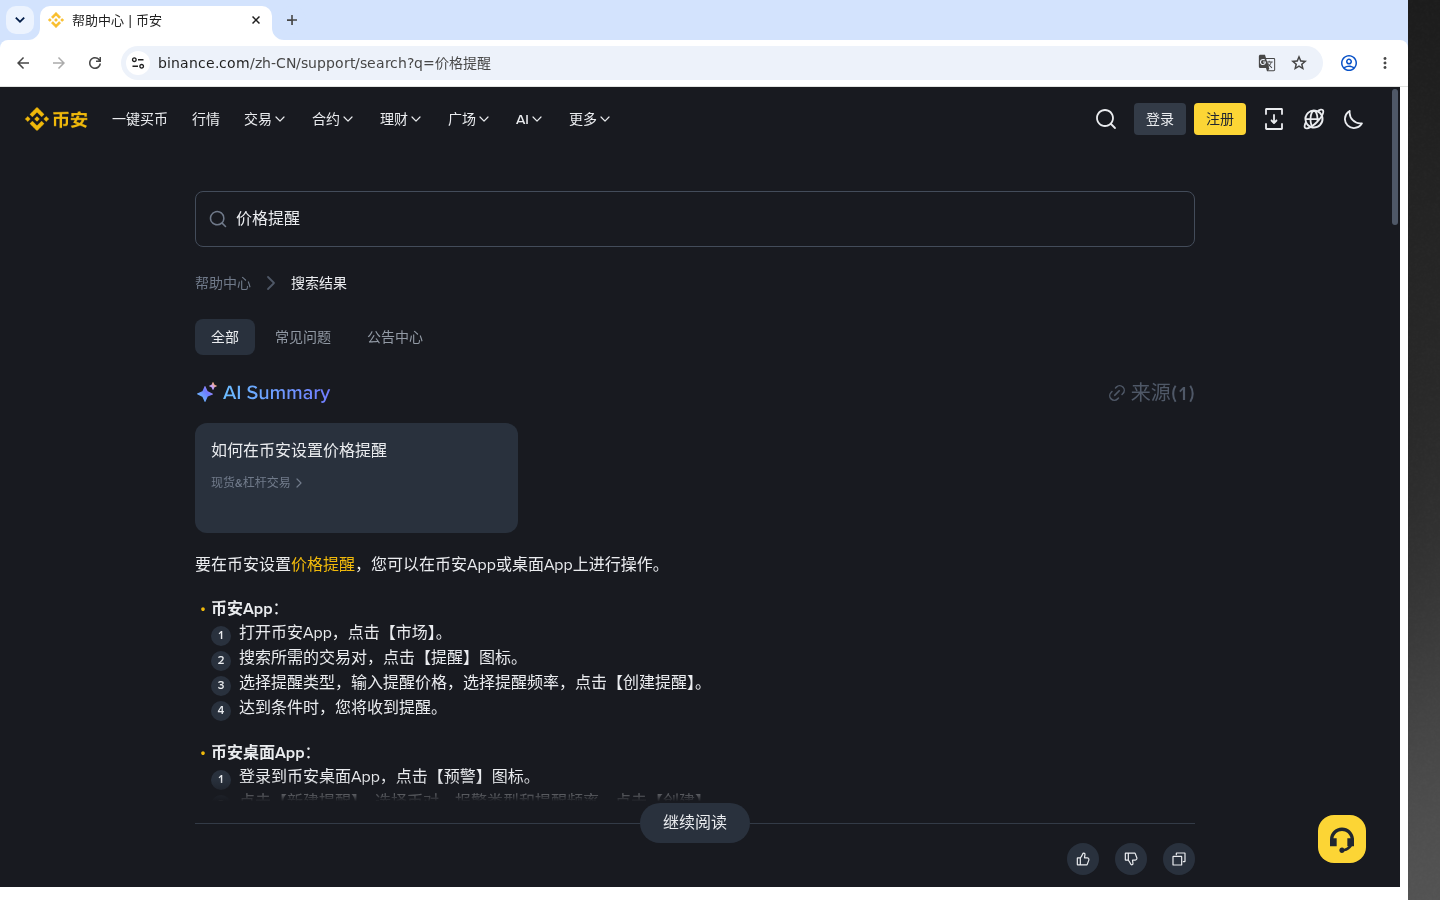
Task: Click the 登录 button
Action: point(1160,119)
